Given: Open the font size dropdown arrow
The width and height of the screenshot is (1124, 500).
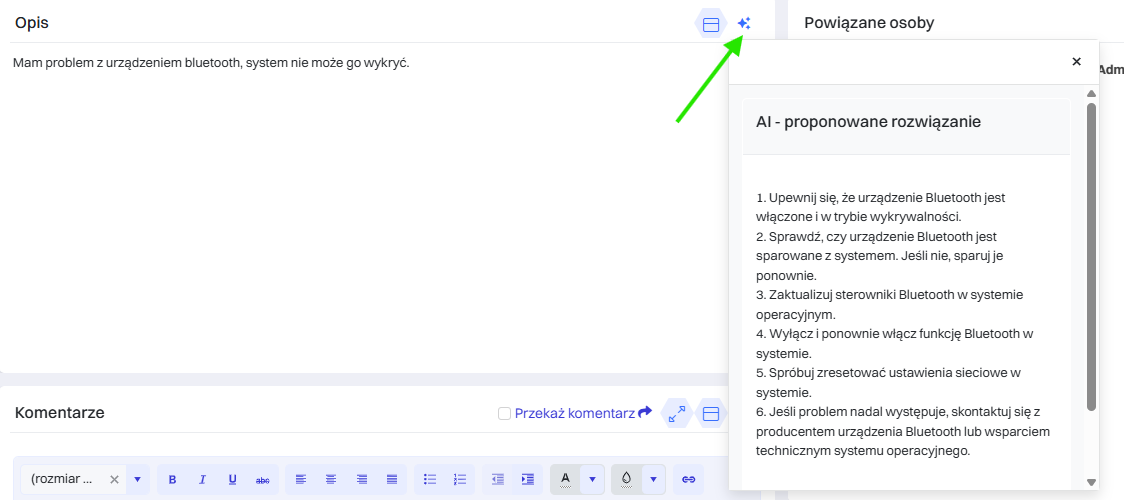Looking at the screenshot, I should [137, 480].
